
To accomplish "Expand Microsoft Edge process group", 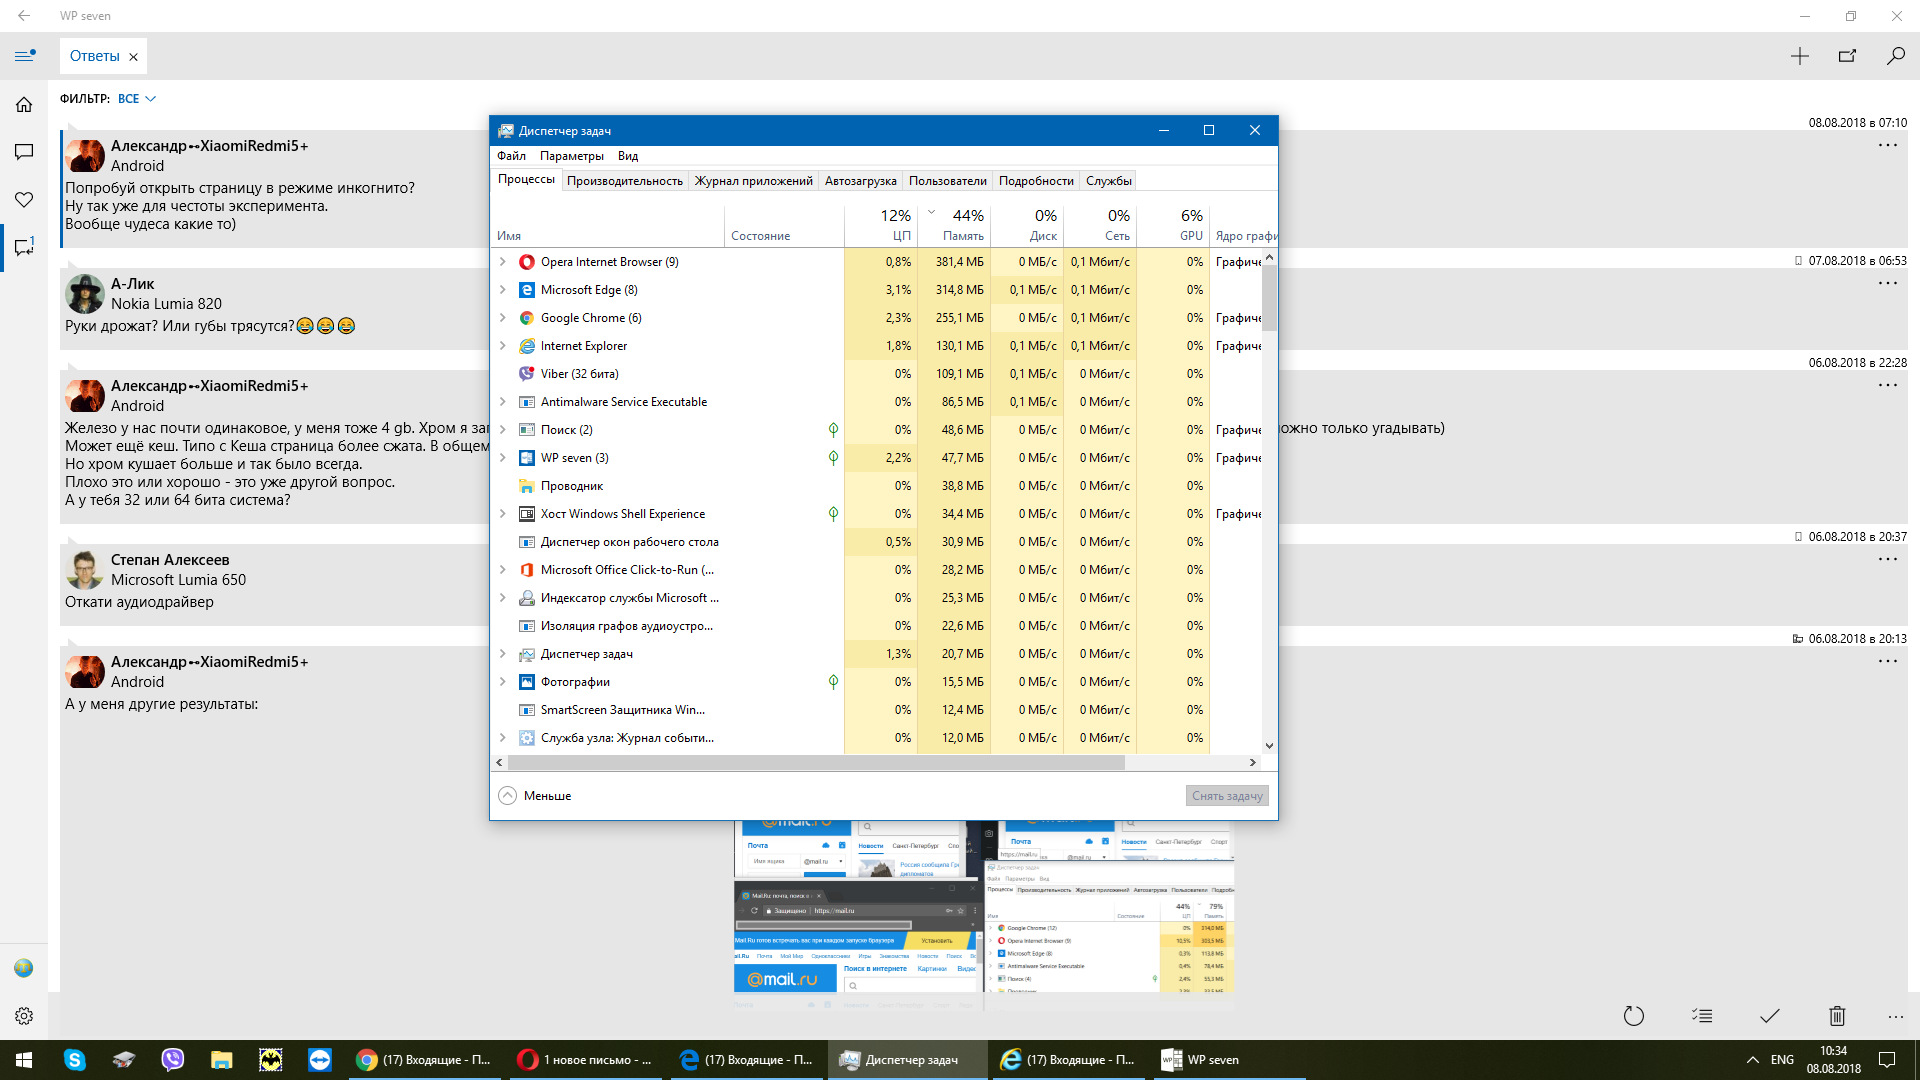I will point(502,290).
